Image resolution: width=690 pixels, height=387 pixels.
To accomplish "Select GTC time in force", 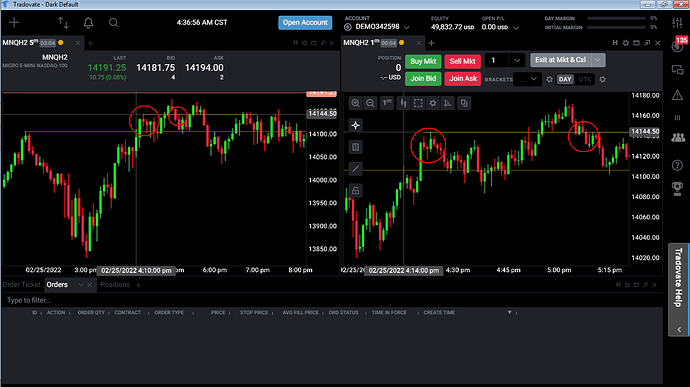I will click(585, 80).
